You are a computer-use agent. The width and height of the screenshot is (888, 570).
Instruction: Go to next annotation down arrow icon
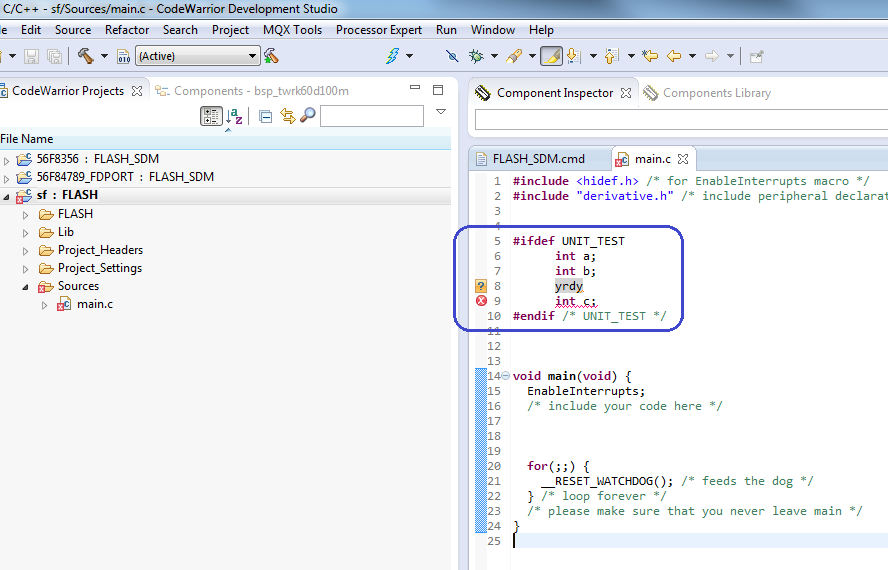(574, 56)
